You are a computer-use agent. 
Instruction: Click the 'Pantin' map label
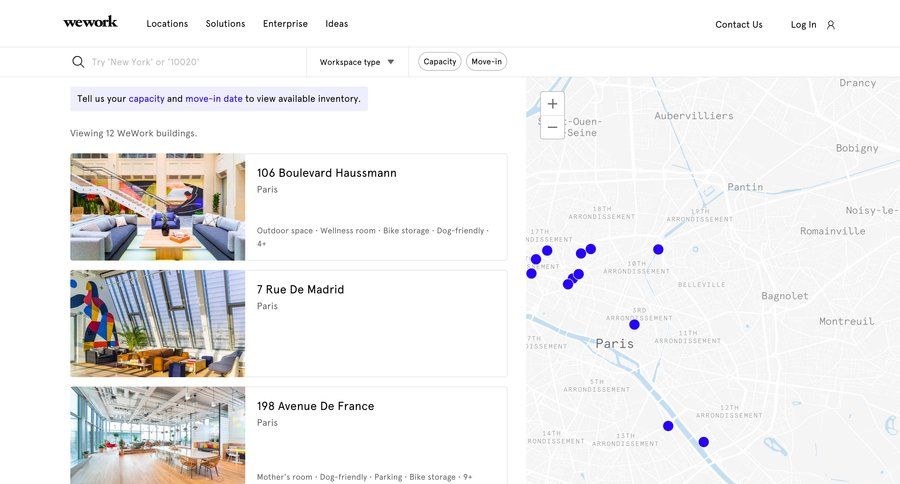click(x=745, y=187)
